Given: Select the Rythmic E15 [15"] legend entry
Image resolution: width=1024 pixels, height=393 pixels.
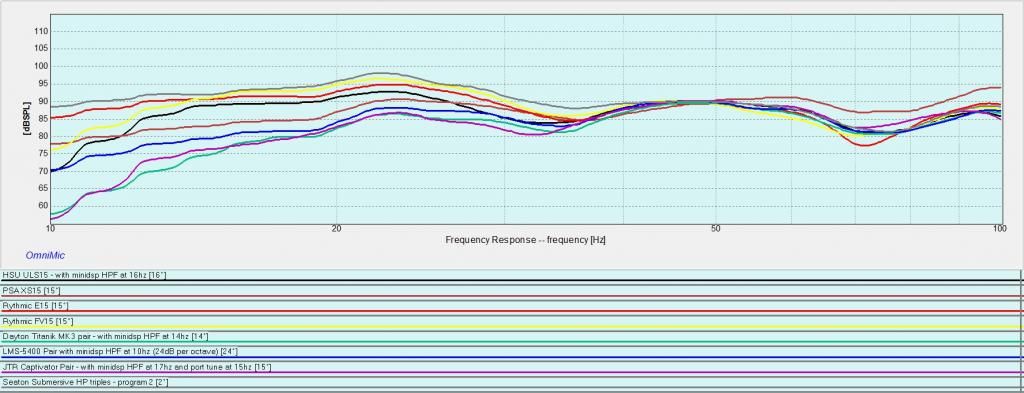Looking at the screenshot, I should pyautogui.click(x=510, y=306).
